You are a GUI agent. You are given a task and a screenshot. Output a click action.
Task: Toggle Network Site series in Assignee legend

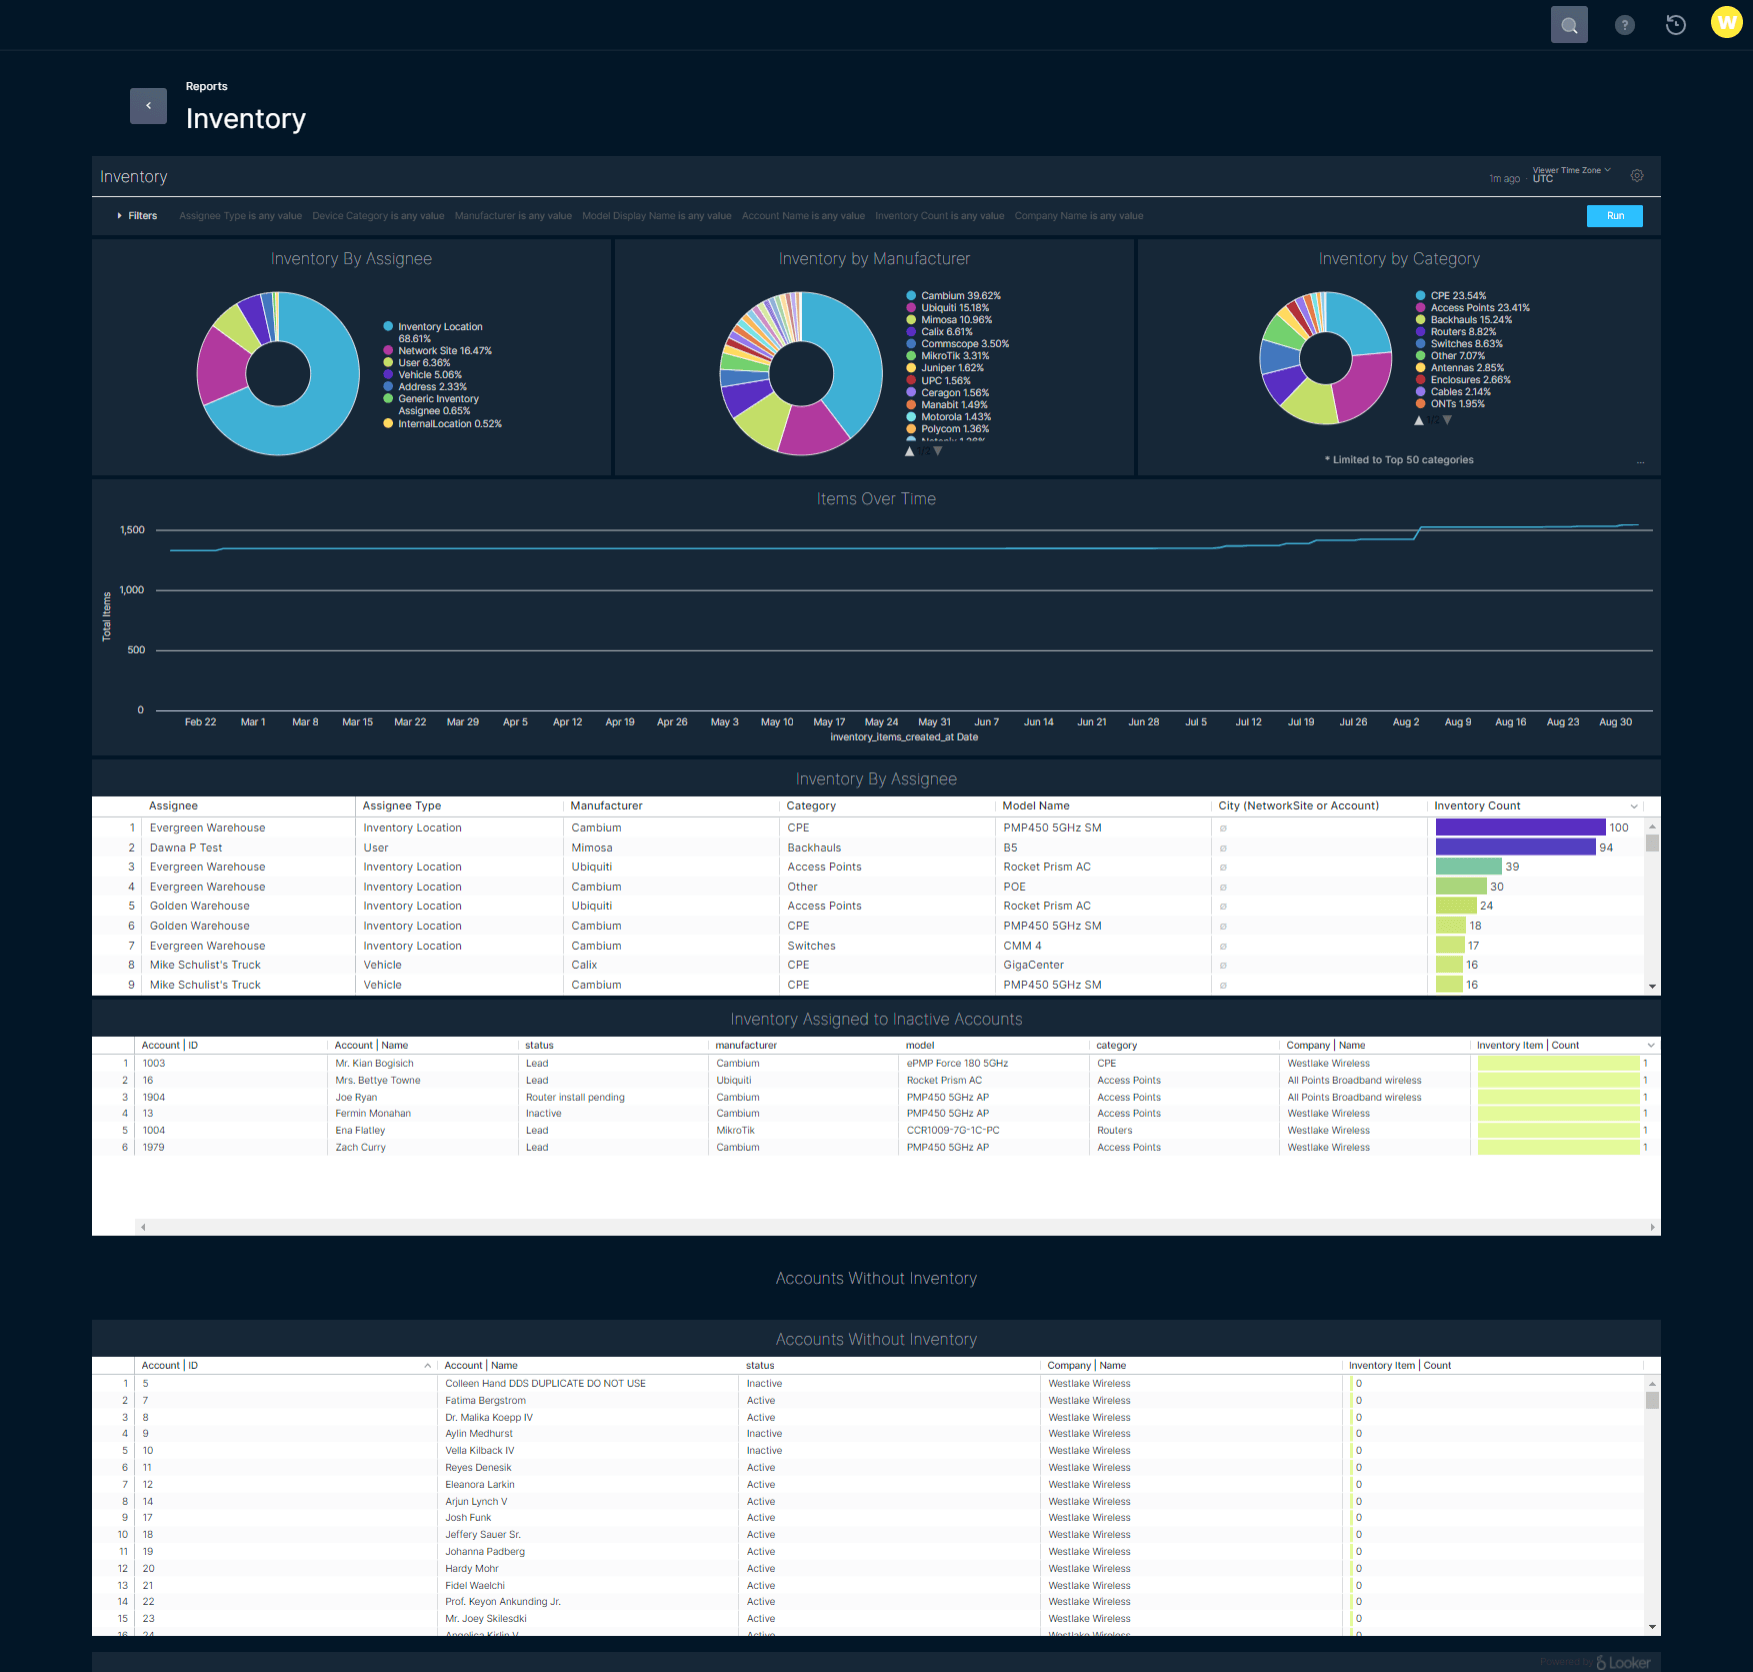[437, 351]
